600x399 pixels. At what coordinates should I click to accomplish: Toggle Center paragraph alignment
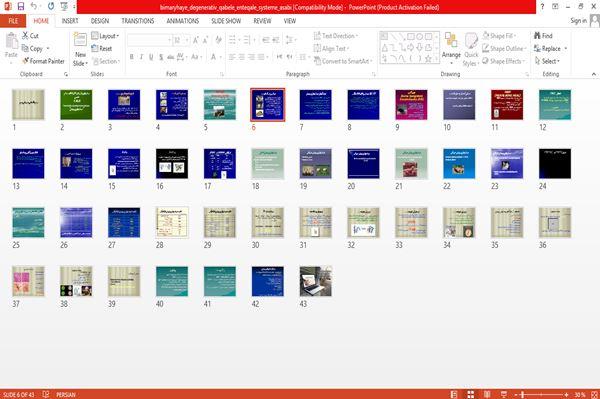(x=242, y=57)
